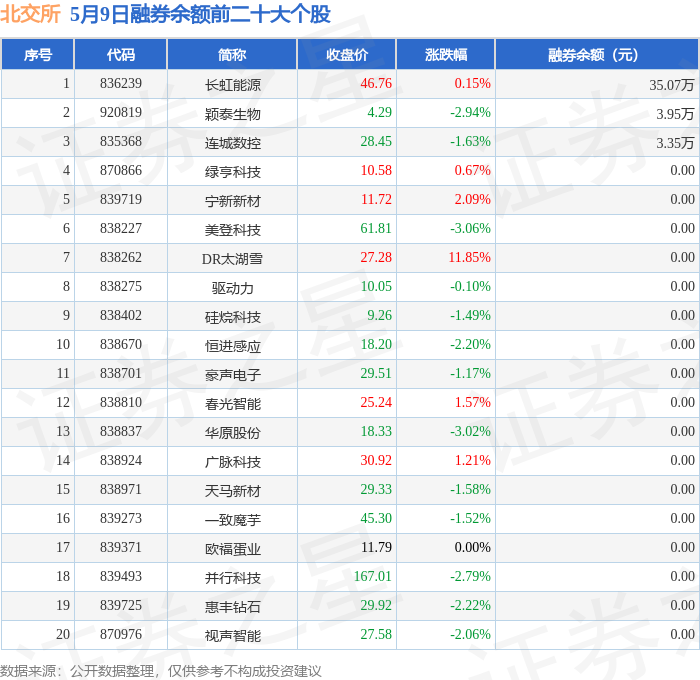Select the 天马新材 name cell
700x680 pixels.
[233, 491]
